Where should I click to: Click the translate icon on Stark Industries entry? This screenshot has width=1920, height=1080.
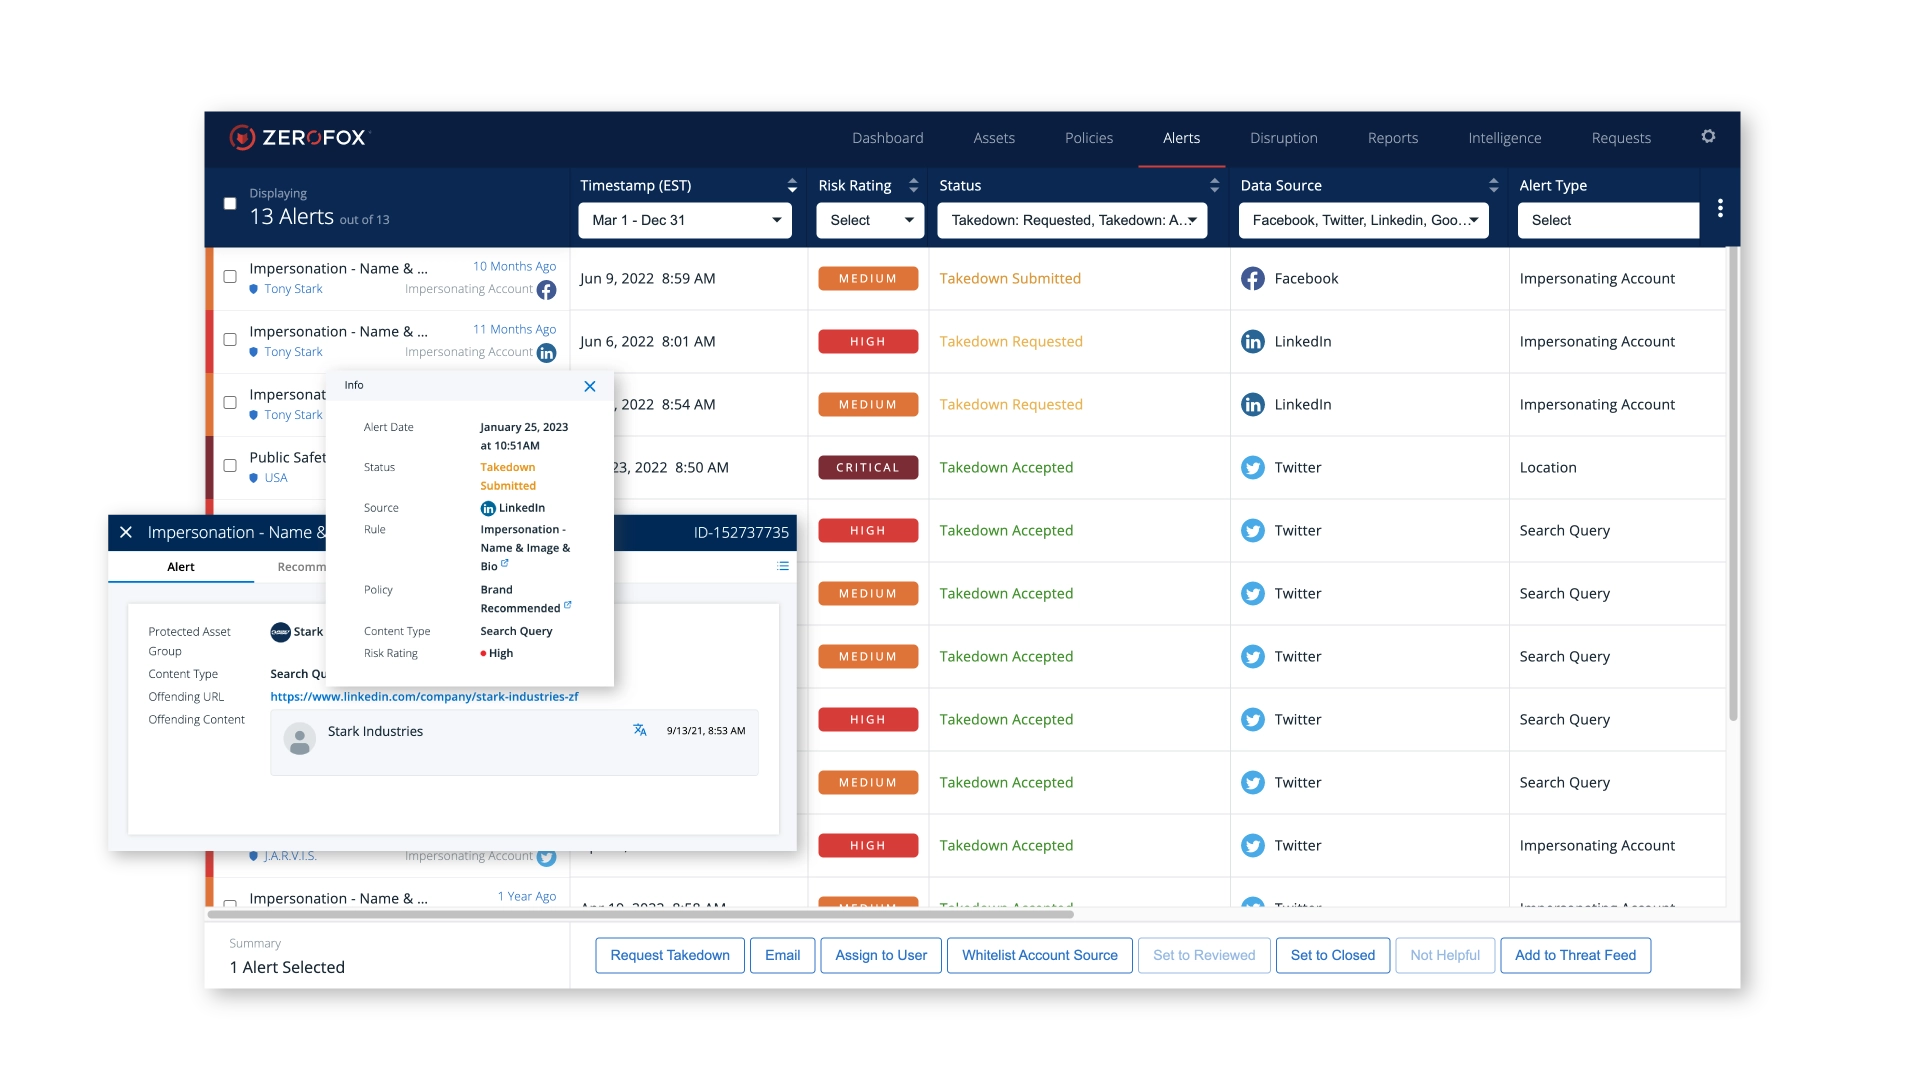(x=636, y=731)
